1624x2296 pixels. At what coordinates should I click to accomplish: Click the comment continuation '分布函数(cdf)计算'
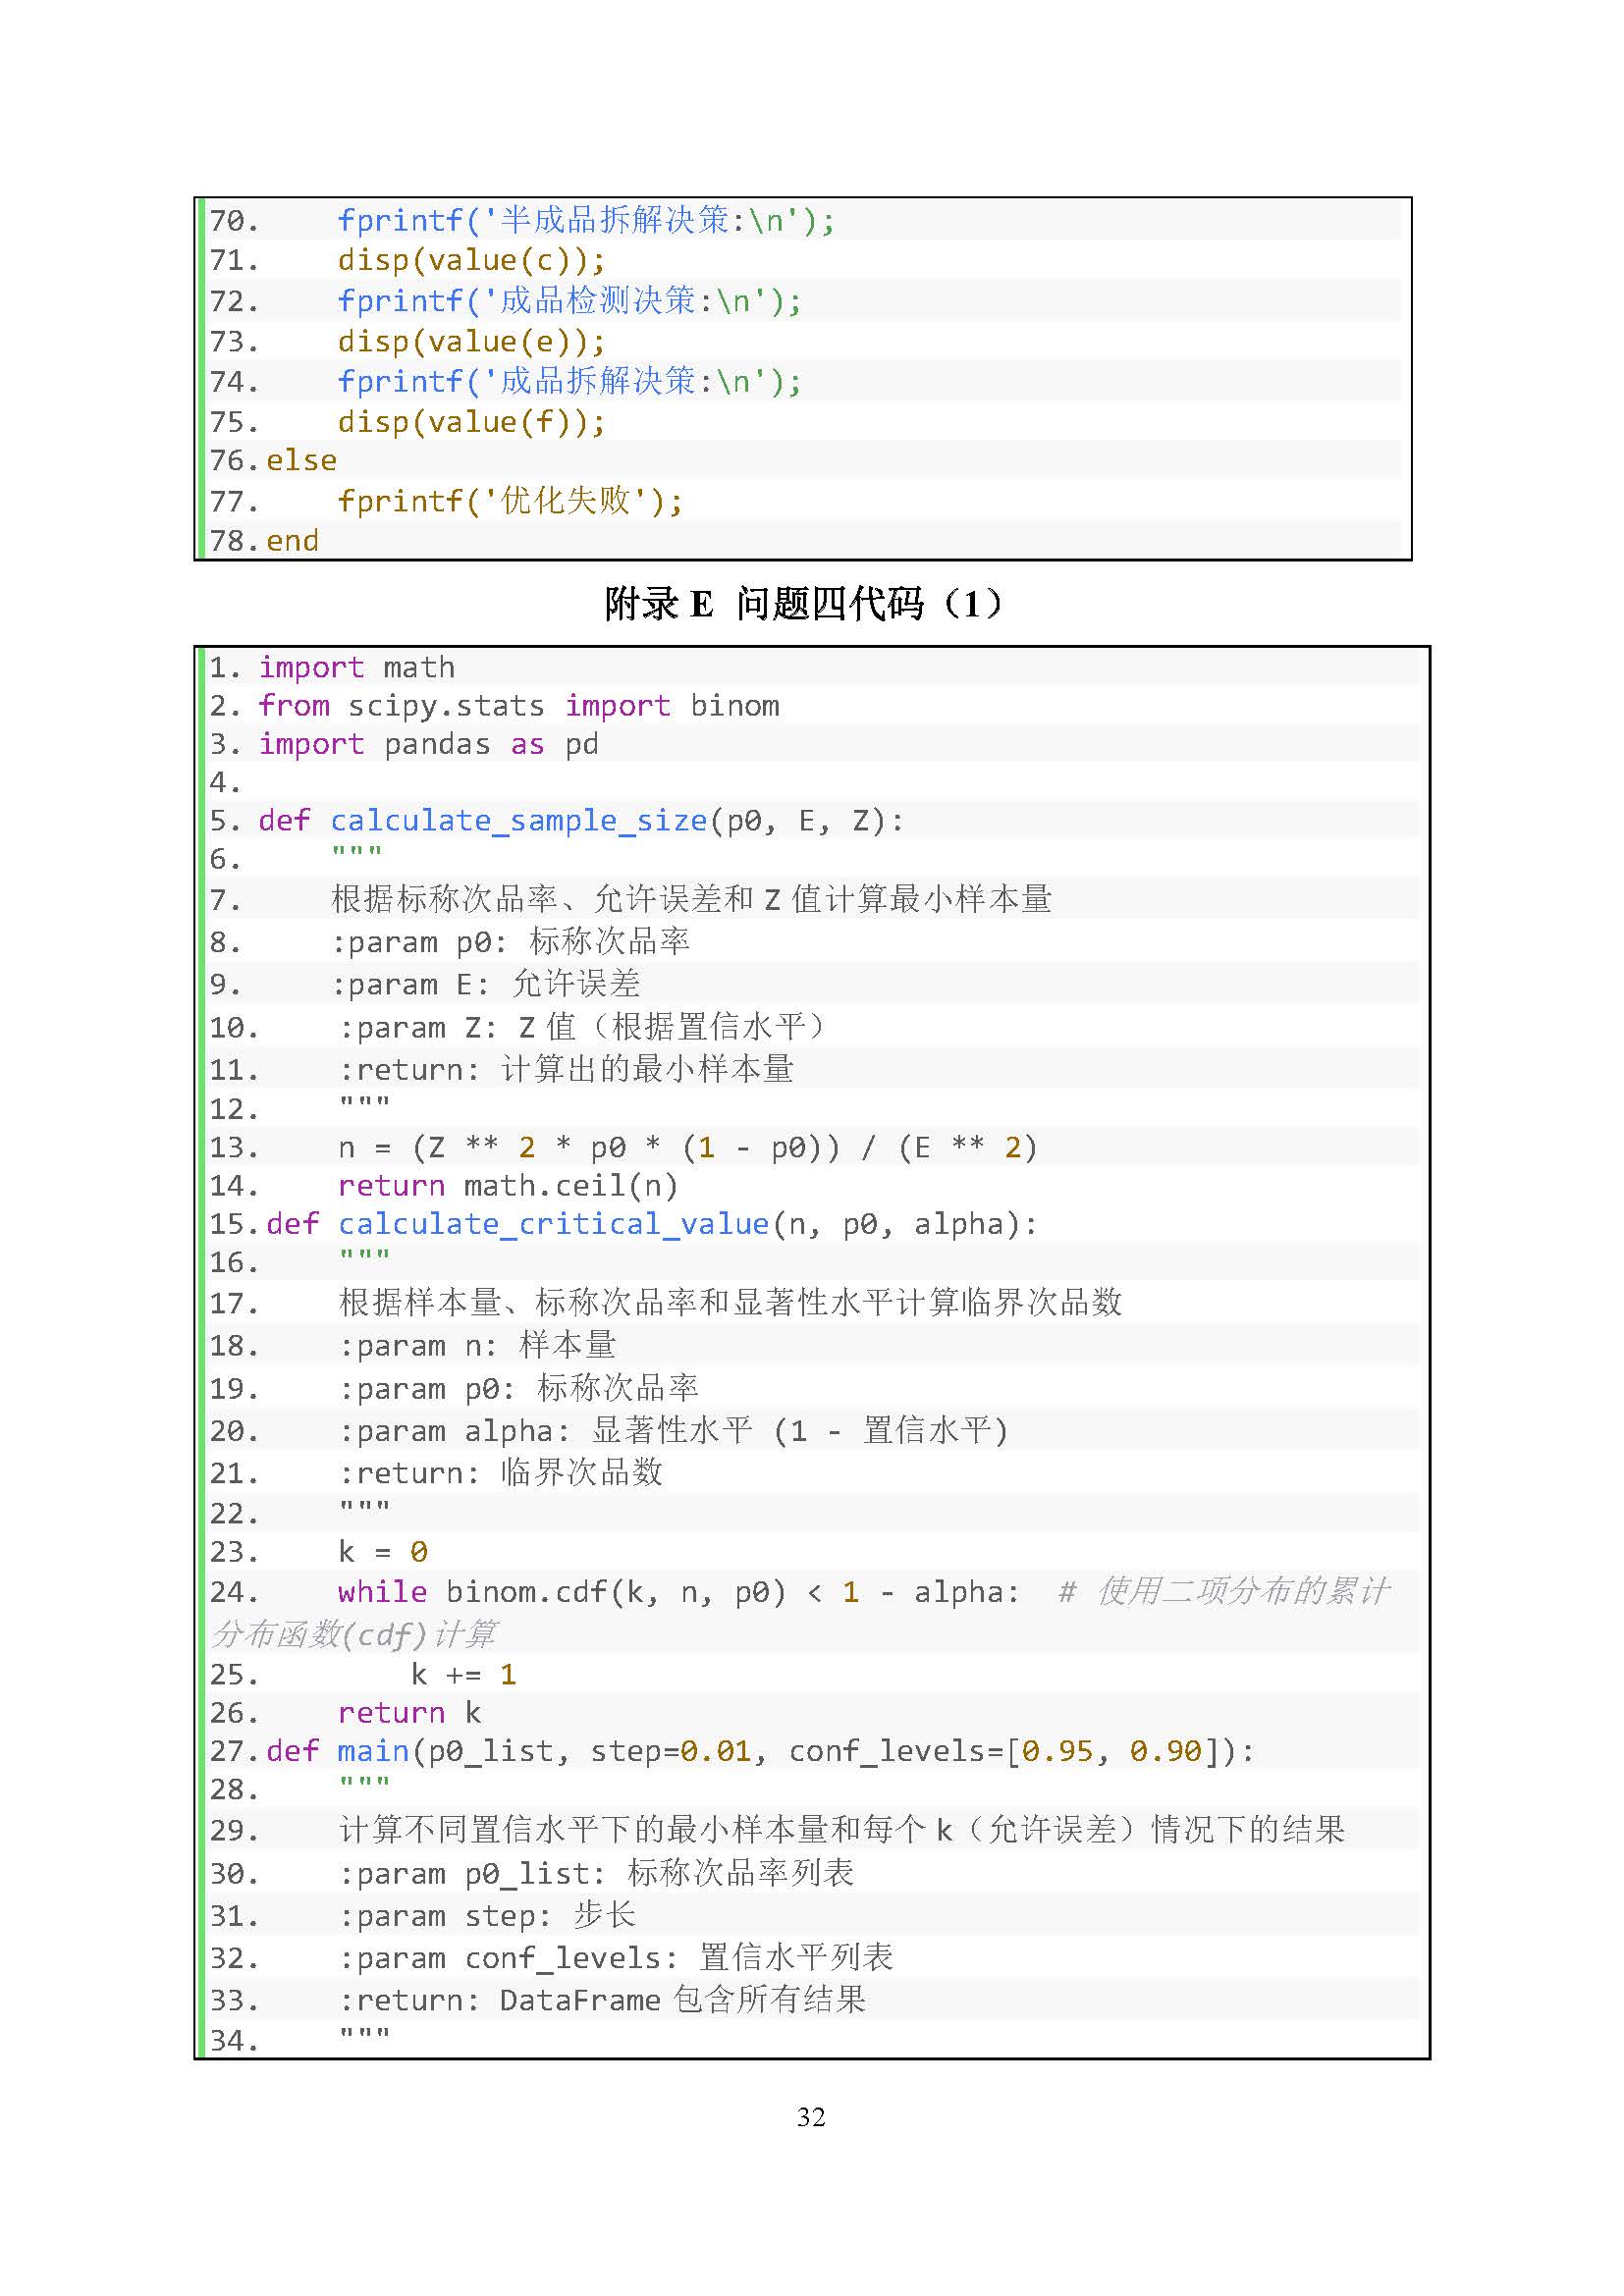(x=353, y=1635)
